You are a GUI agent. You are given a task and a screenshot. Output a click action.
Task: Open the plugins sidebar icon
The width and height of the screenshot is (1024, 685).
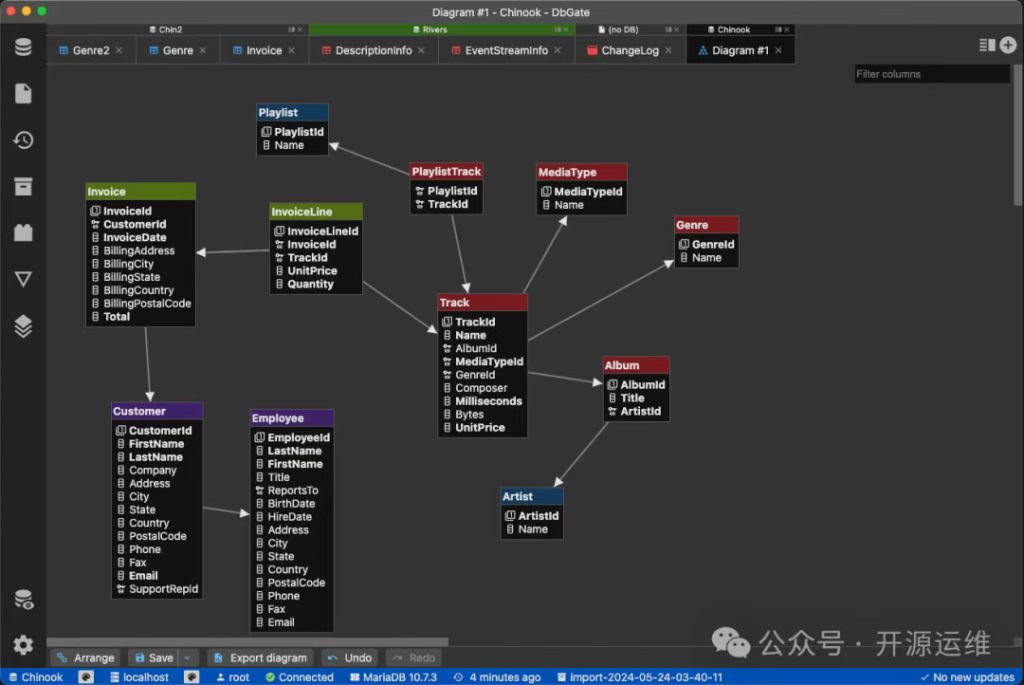23,233
